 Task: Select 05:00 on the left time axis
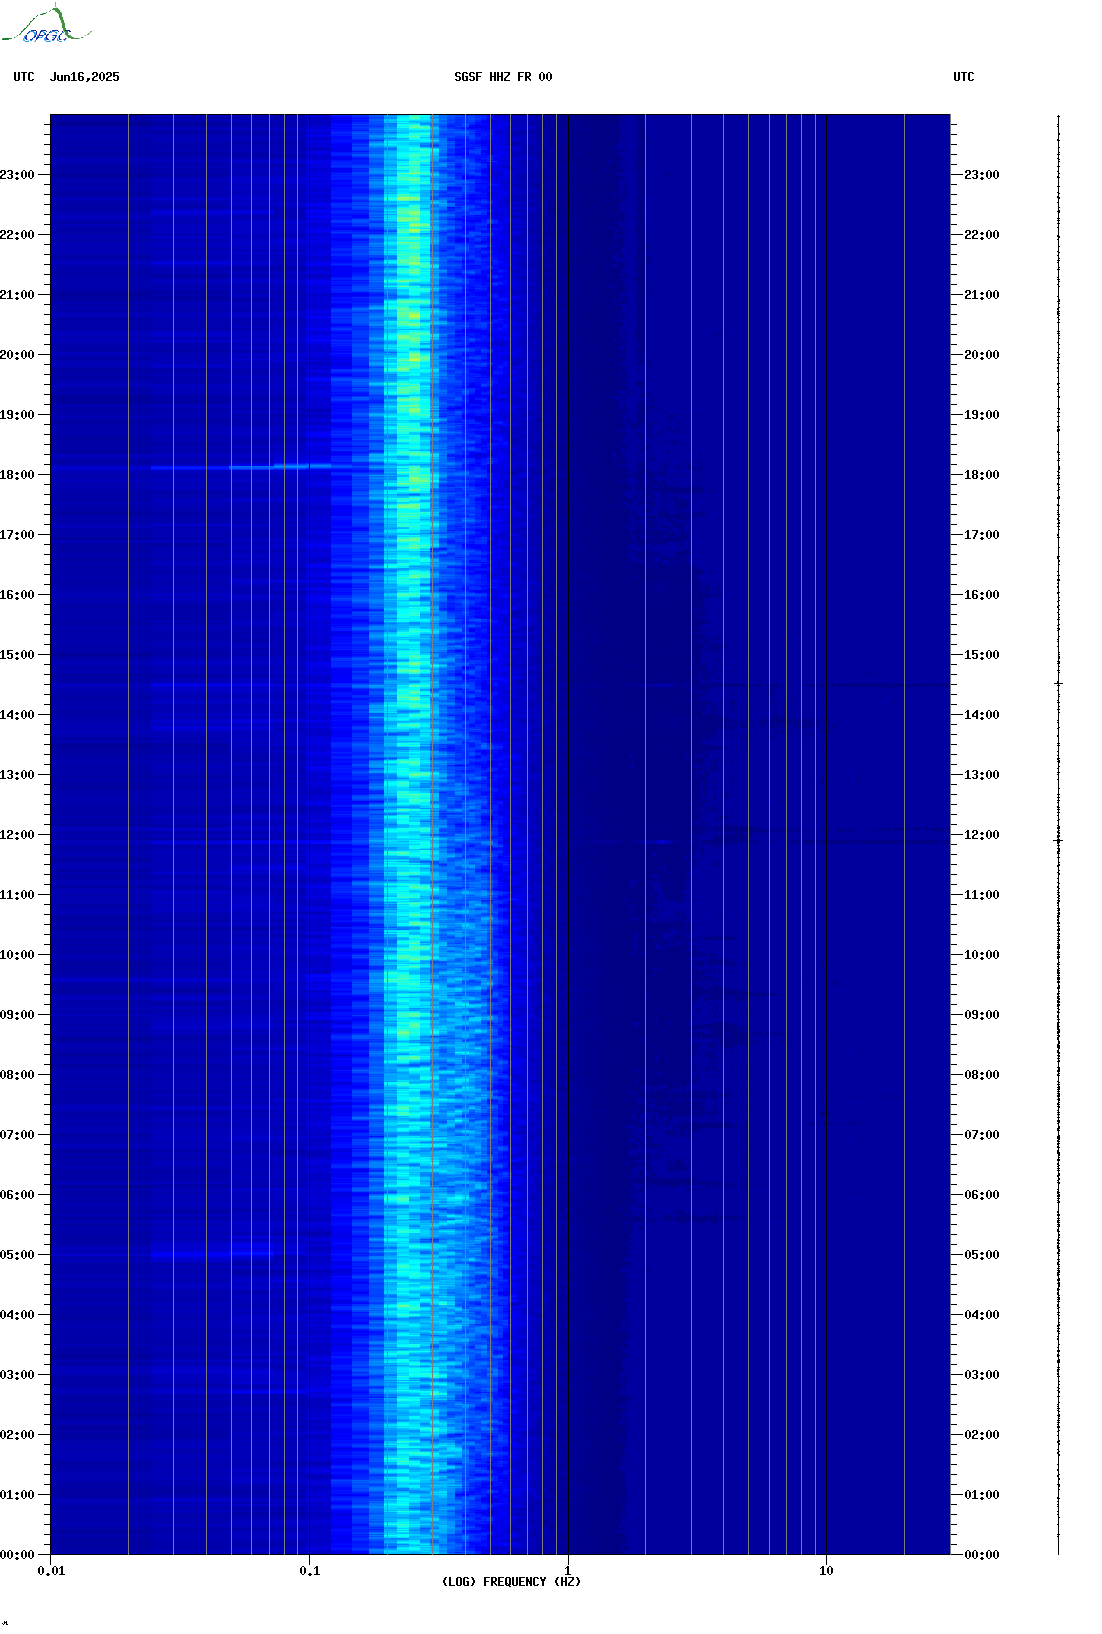pos(17,1255)
